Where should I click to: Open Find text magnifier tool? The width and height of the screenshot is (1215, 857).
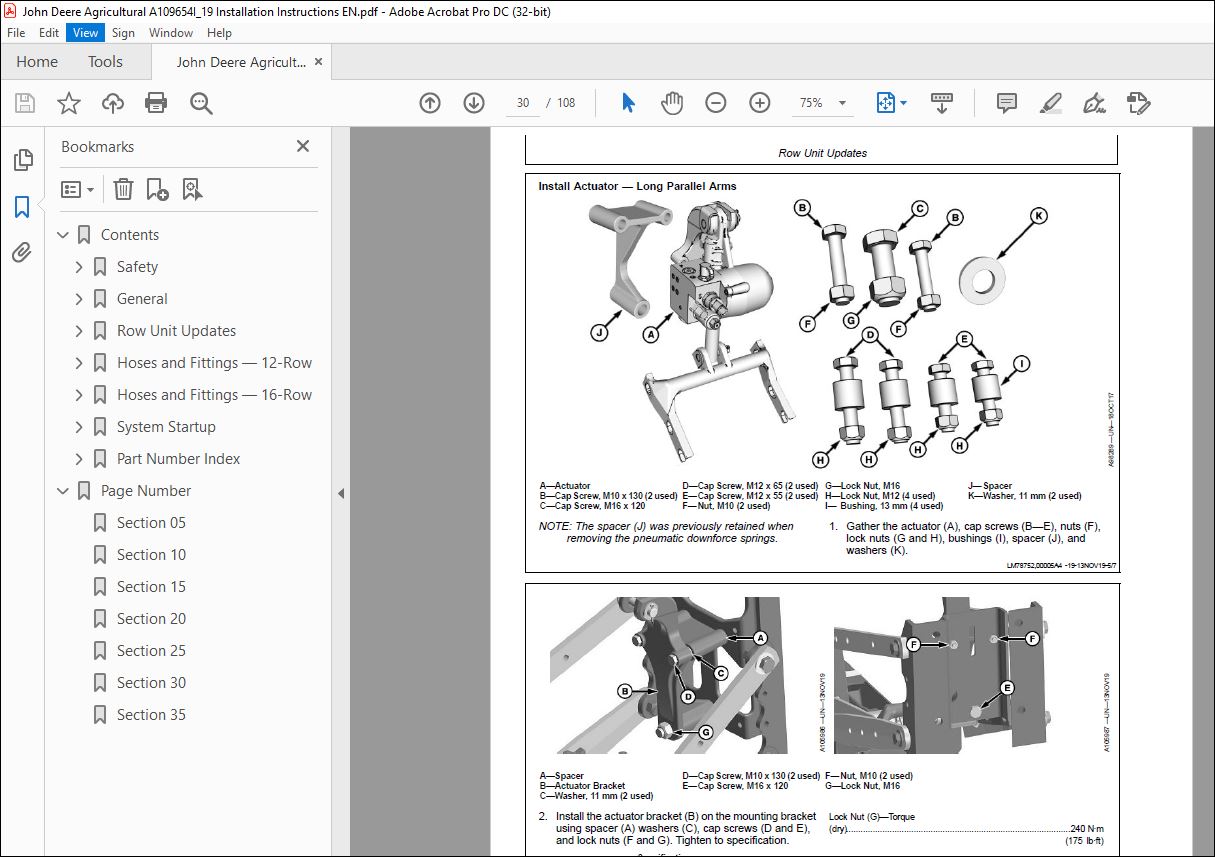click(x=201, y=103)
